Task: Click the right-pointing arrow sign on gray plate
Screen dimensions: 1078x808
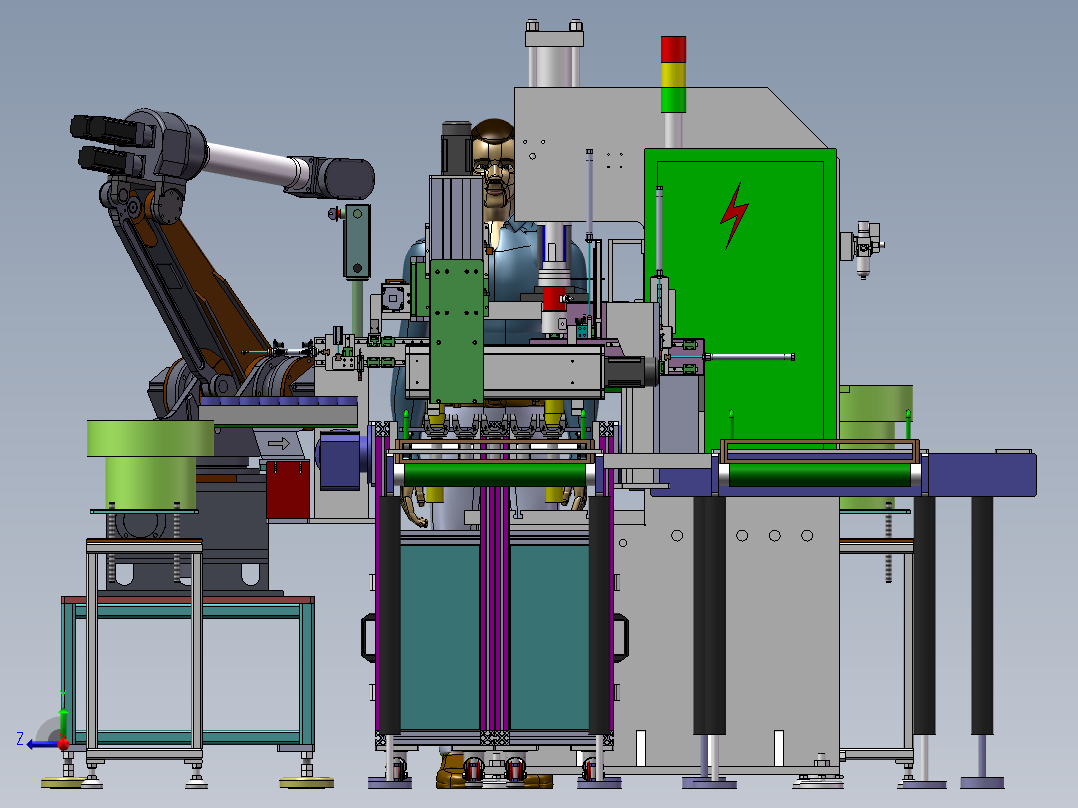Action: coord(278,444)
